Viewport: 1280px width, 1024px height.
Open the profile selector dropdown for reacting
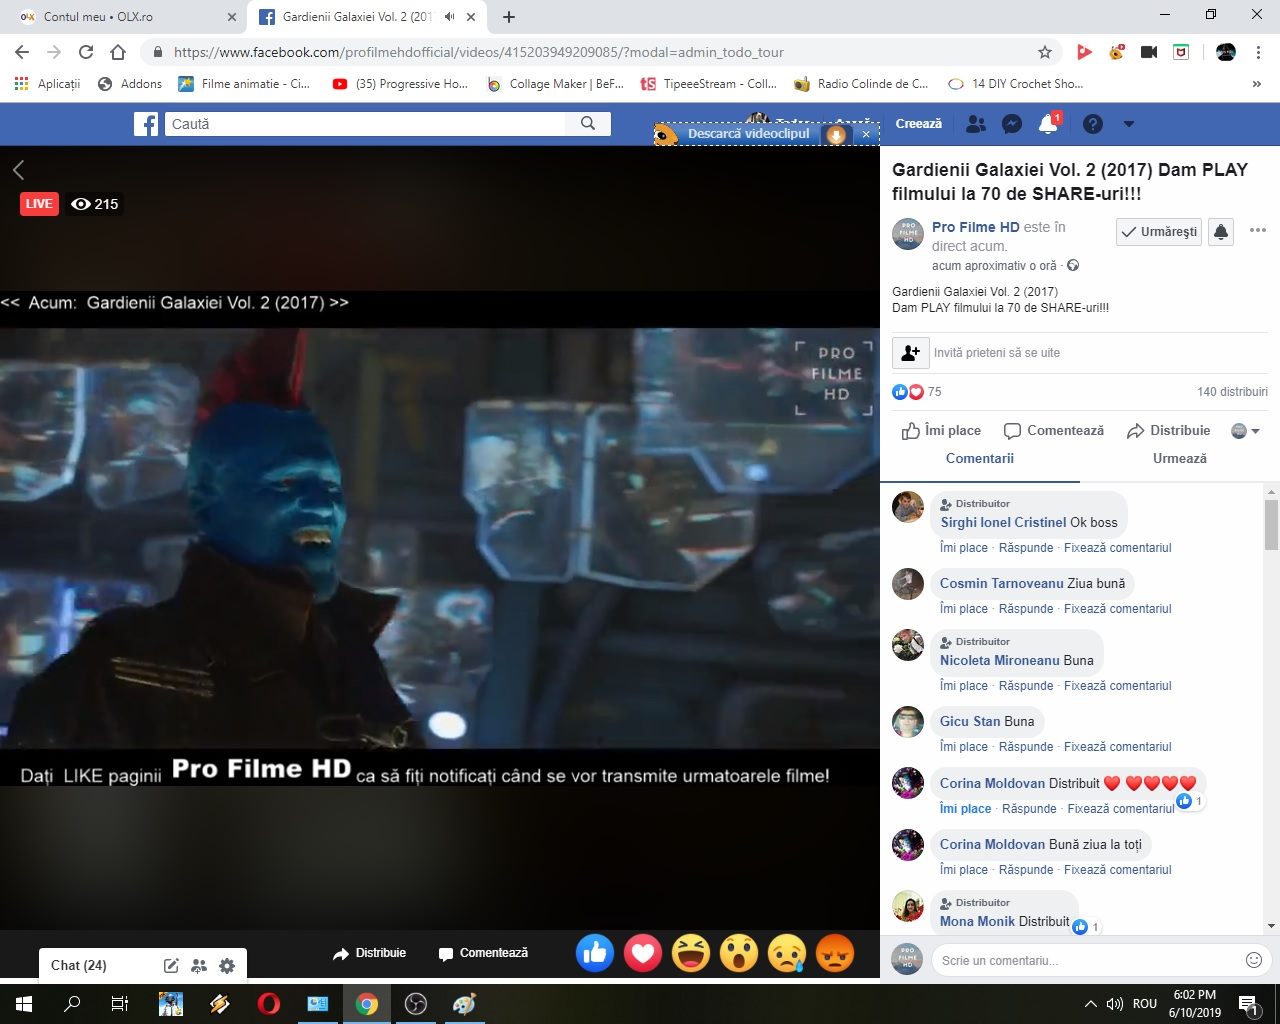pyautogui.click(x=1245, y=431)
